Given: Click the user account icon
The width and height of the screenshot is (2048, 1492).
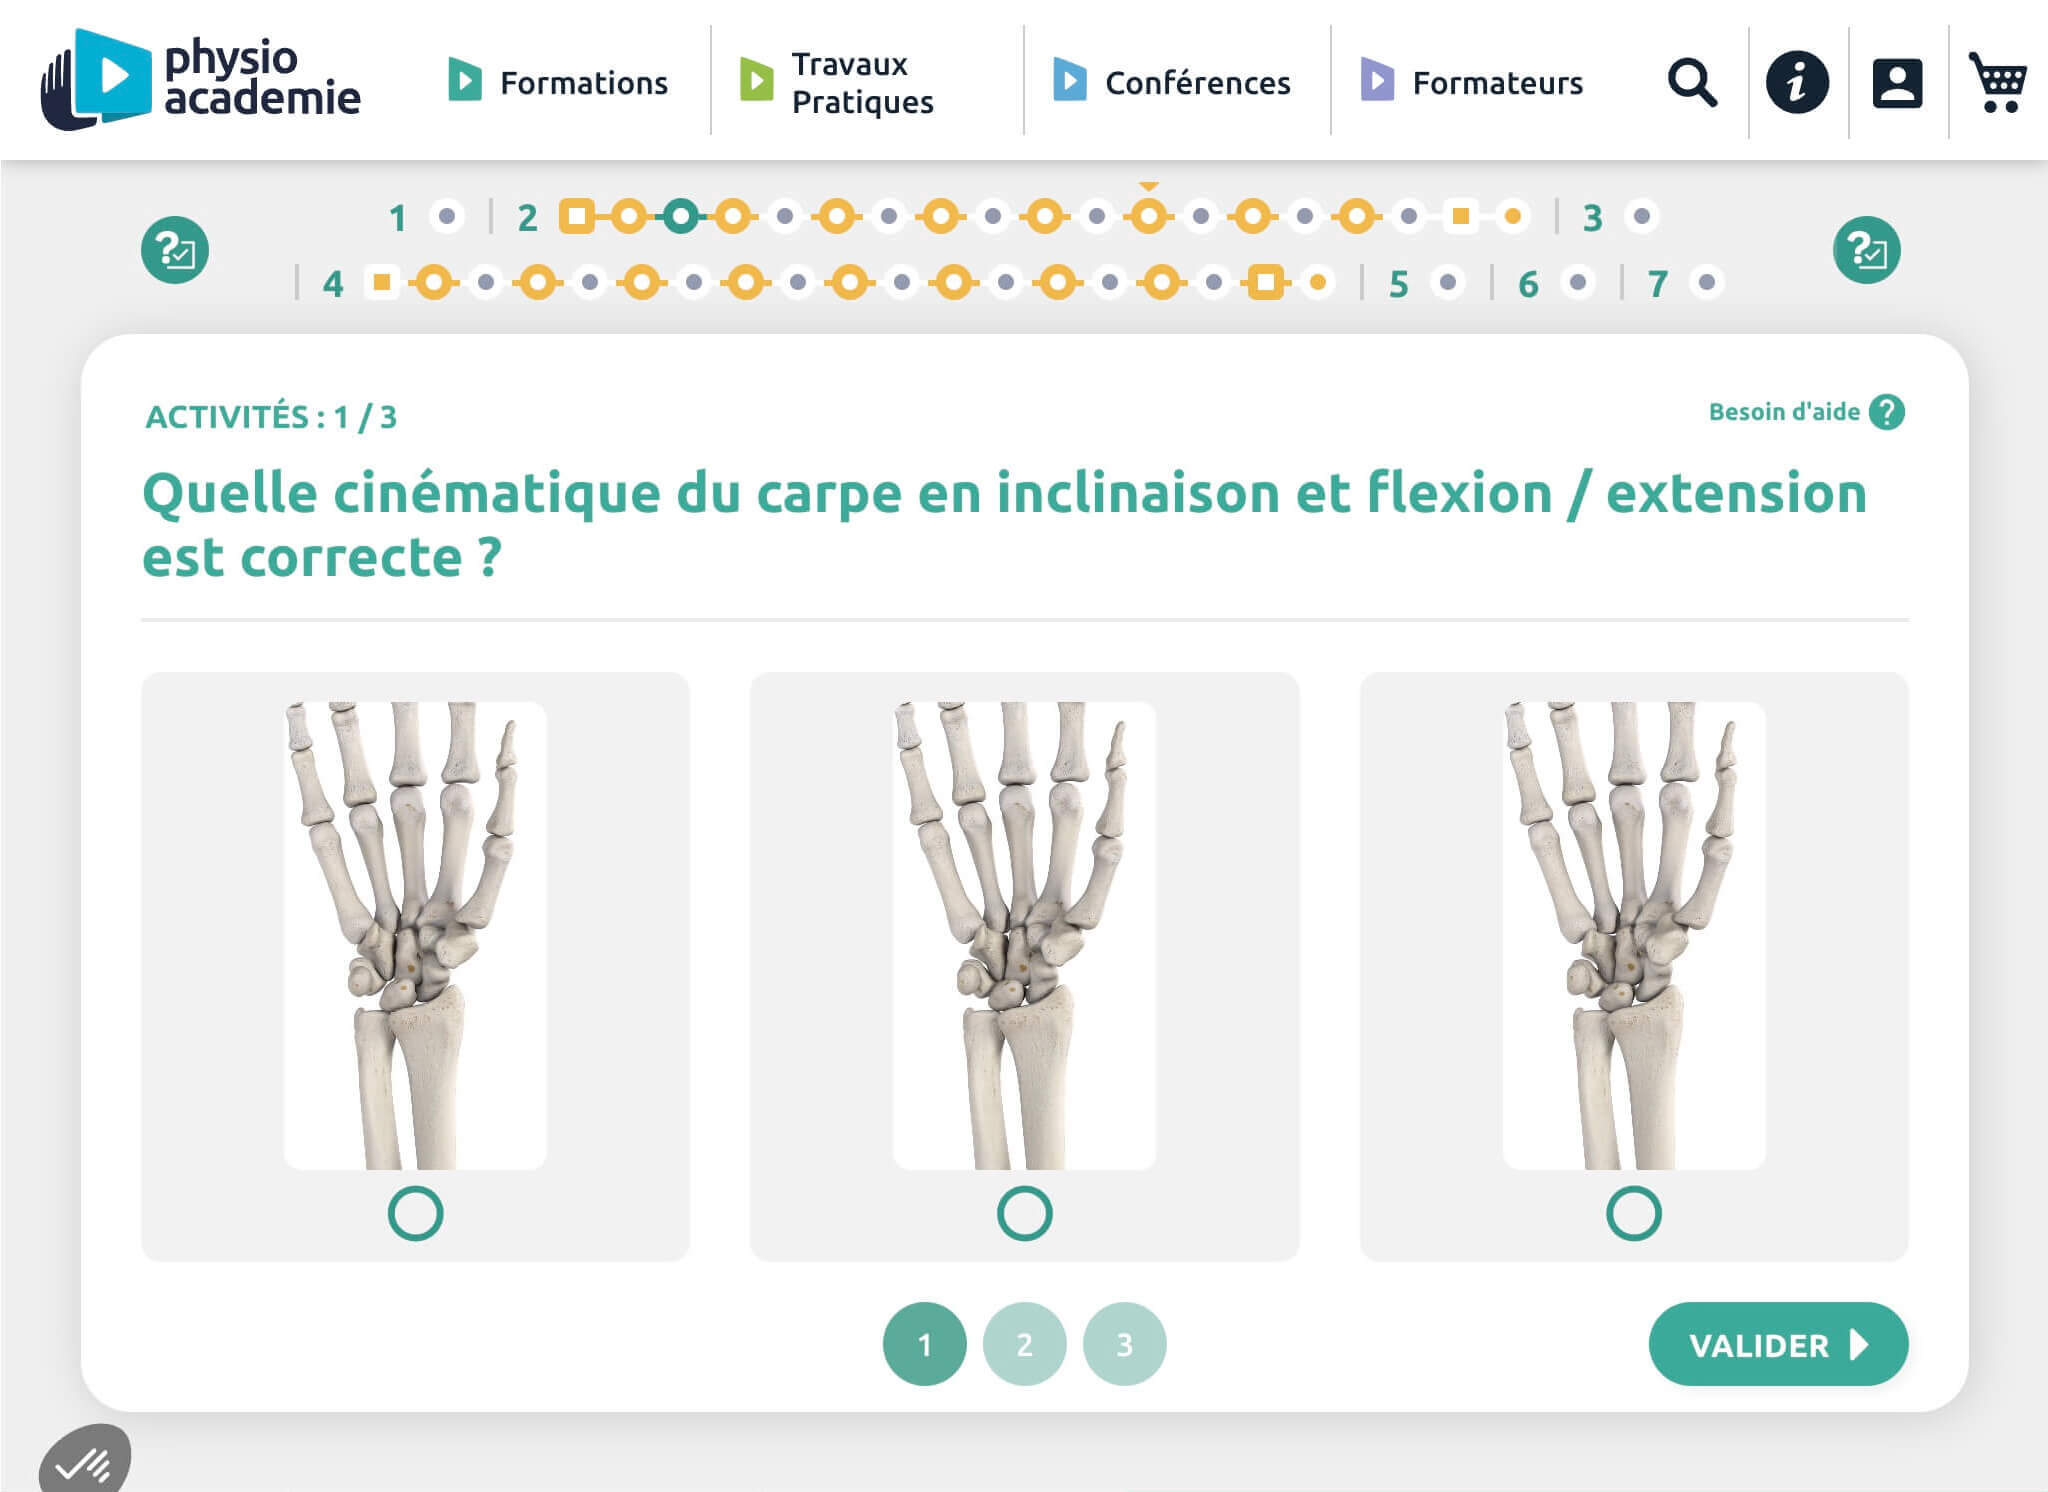Looking at the screenshot, I should [x=1895, y=83].
